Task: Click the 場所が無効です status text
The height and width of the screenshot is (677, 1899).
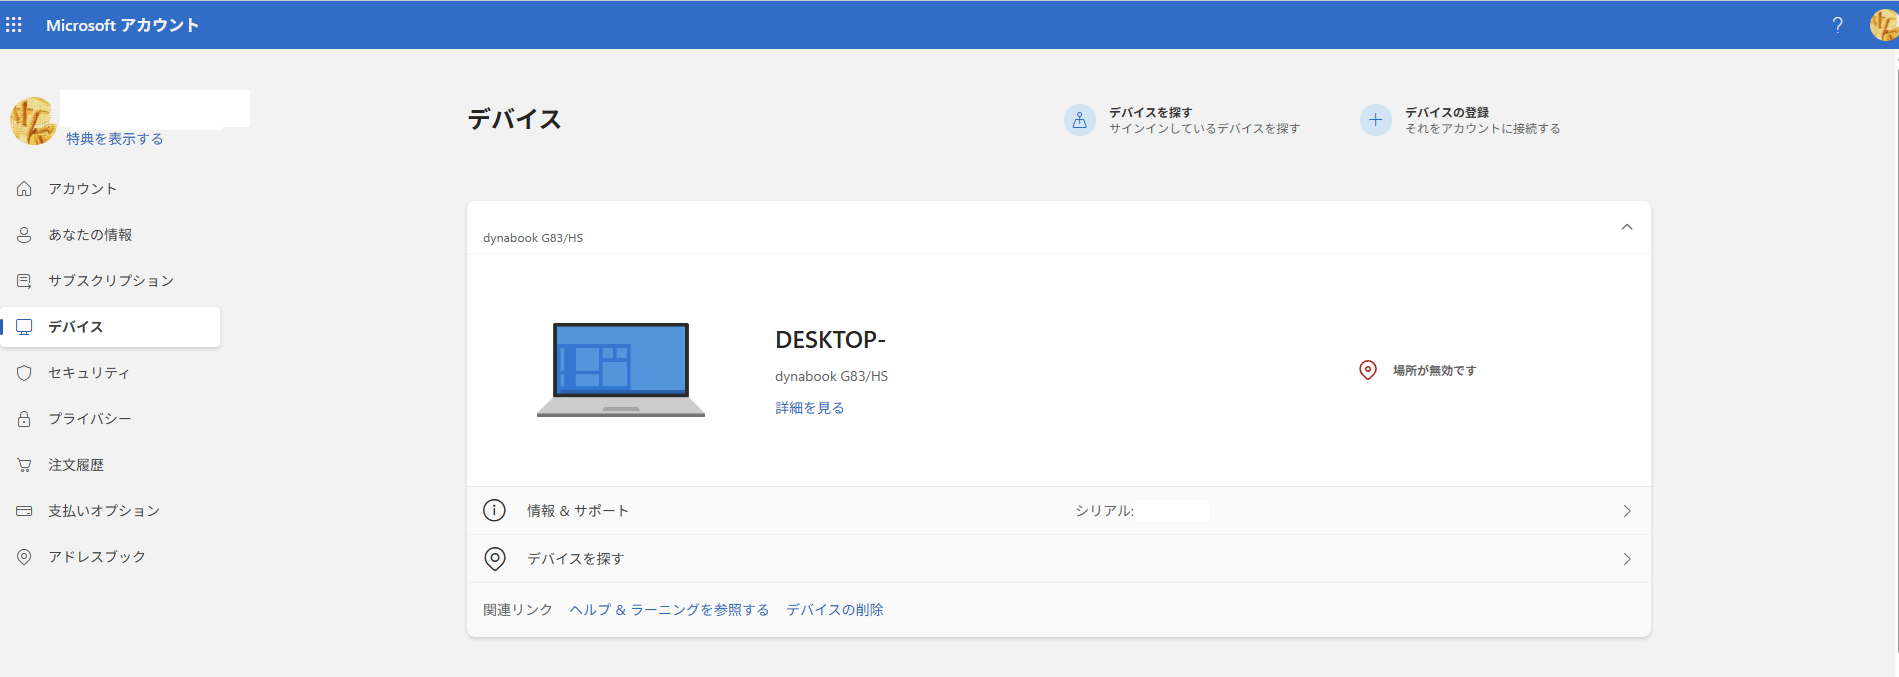Action: [1435, 371]
